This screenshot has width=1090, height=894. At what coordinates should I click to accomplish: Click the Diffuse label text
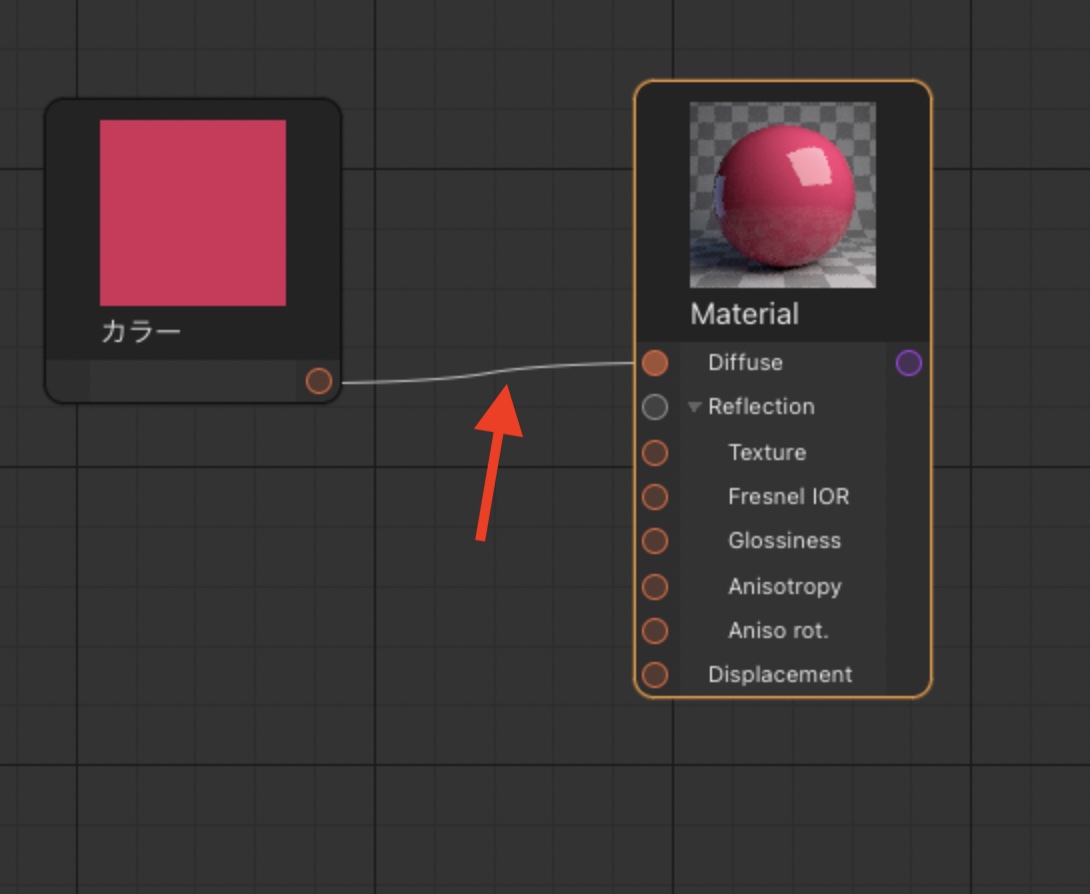(x=745, y=362)
